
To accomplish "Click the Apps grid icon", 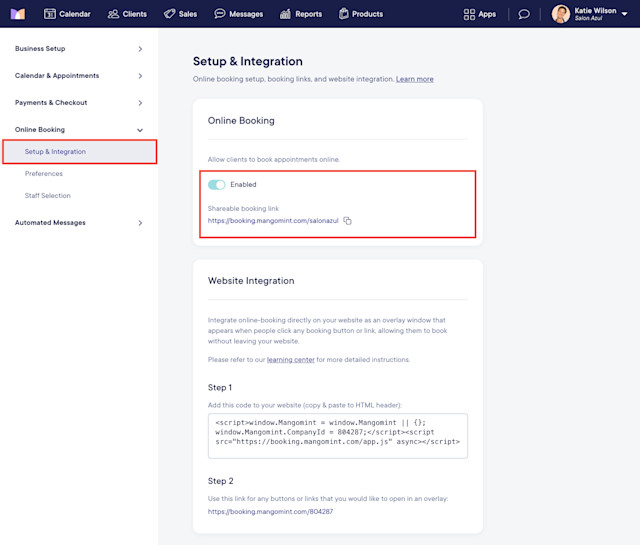I will [469, 14].
